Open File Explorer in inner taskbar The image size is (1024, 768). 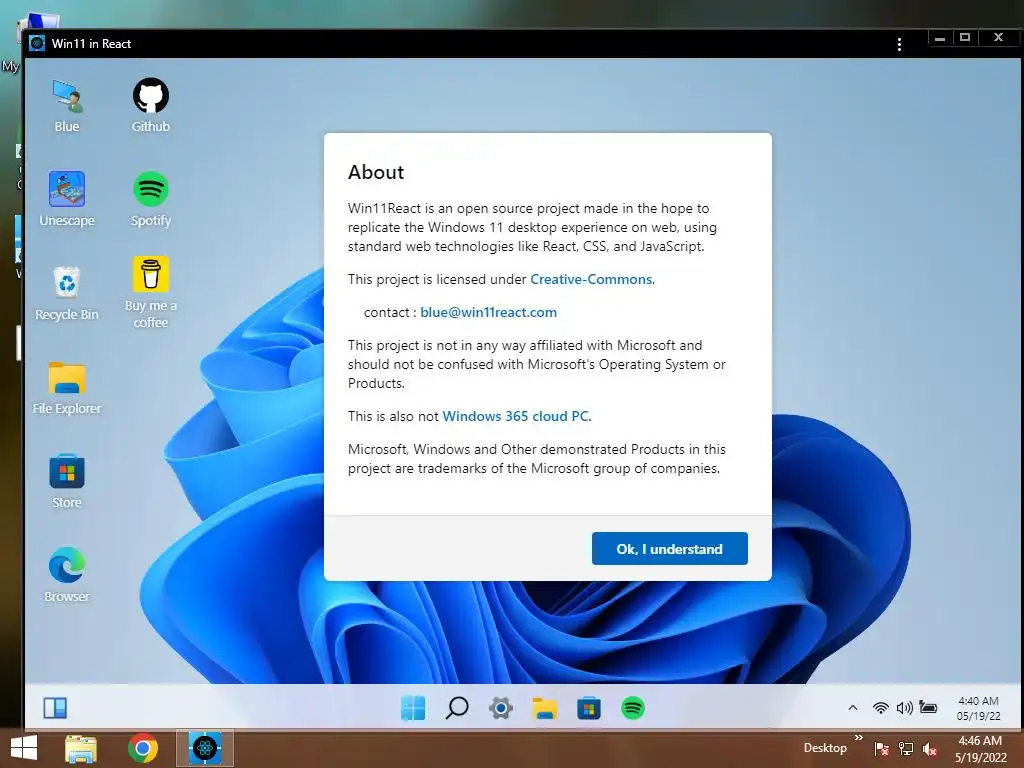coord(545,708)
